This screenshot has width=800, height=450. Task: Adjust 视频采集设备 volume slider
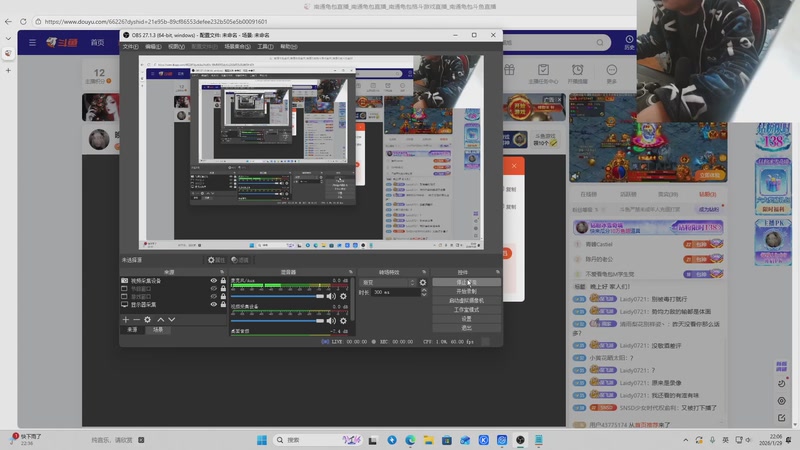(x=277, y=321)
